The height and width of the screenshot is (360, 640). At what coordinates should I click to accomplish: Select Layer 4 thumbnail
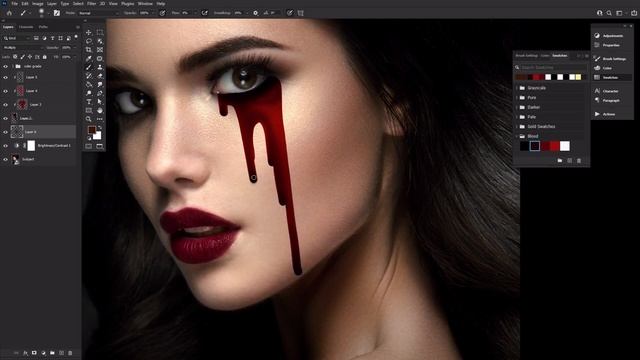click(x=20, y=91)
